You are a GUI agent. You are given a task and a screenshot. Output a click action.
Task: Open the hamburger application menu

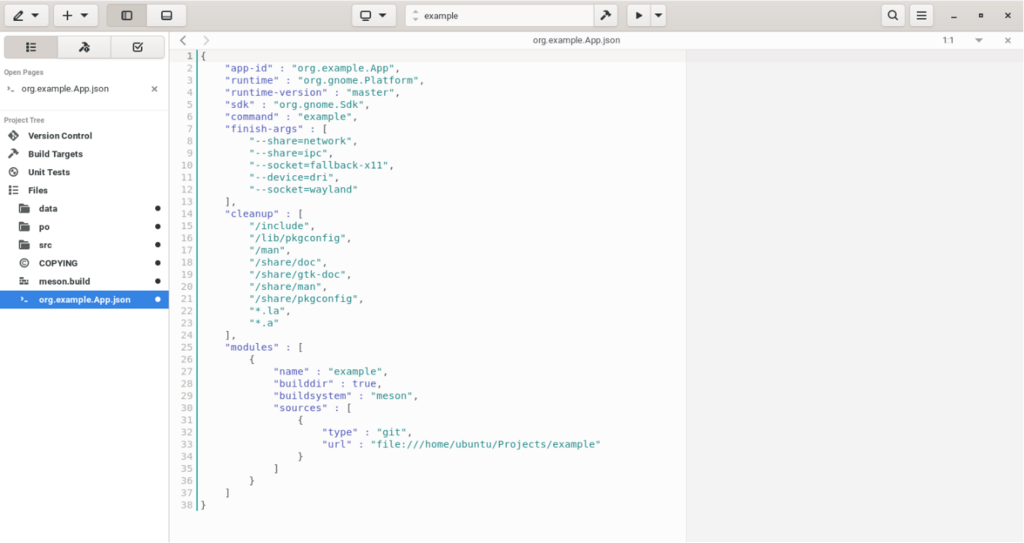click(x=921, y=15)
